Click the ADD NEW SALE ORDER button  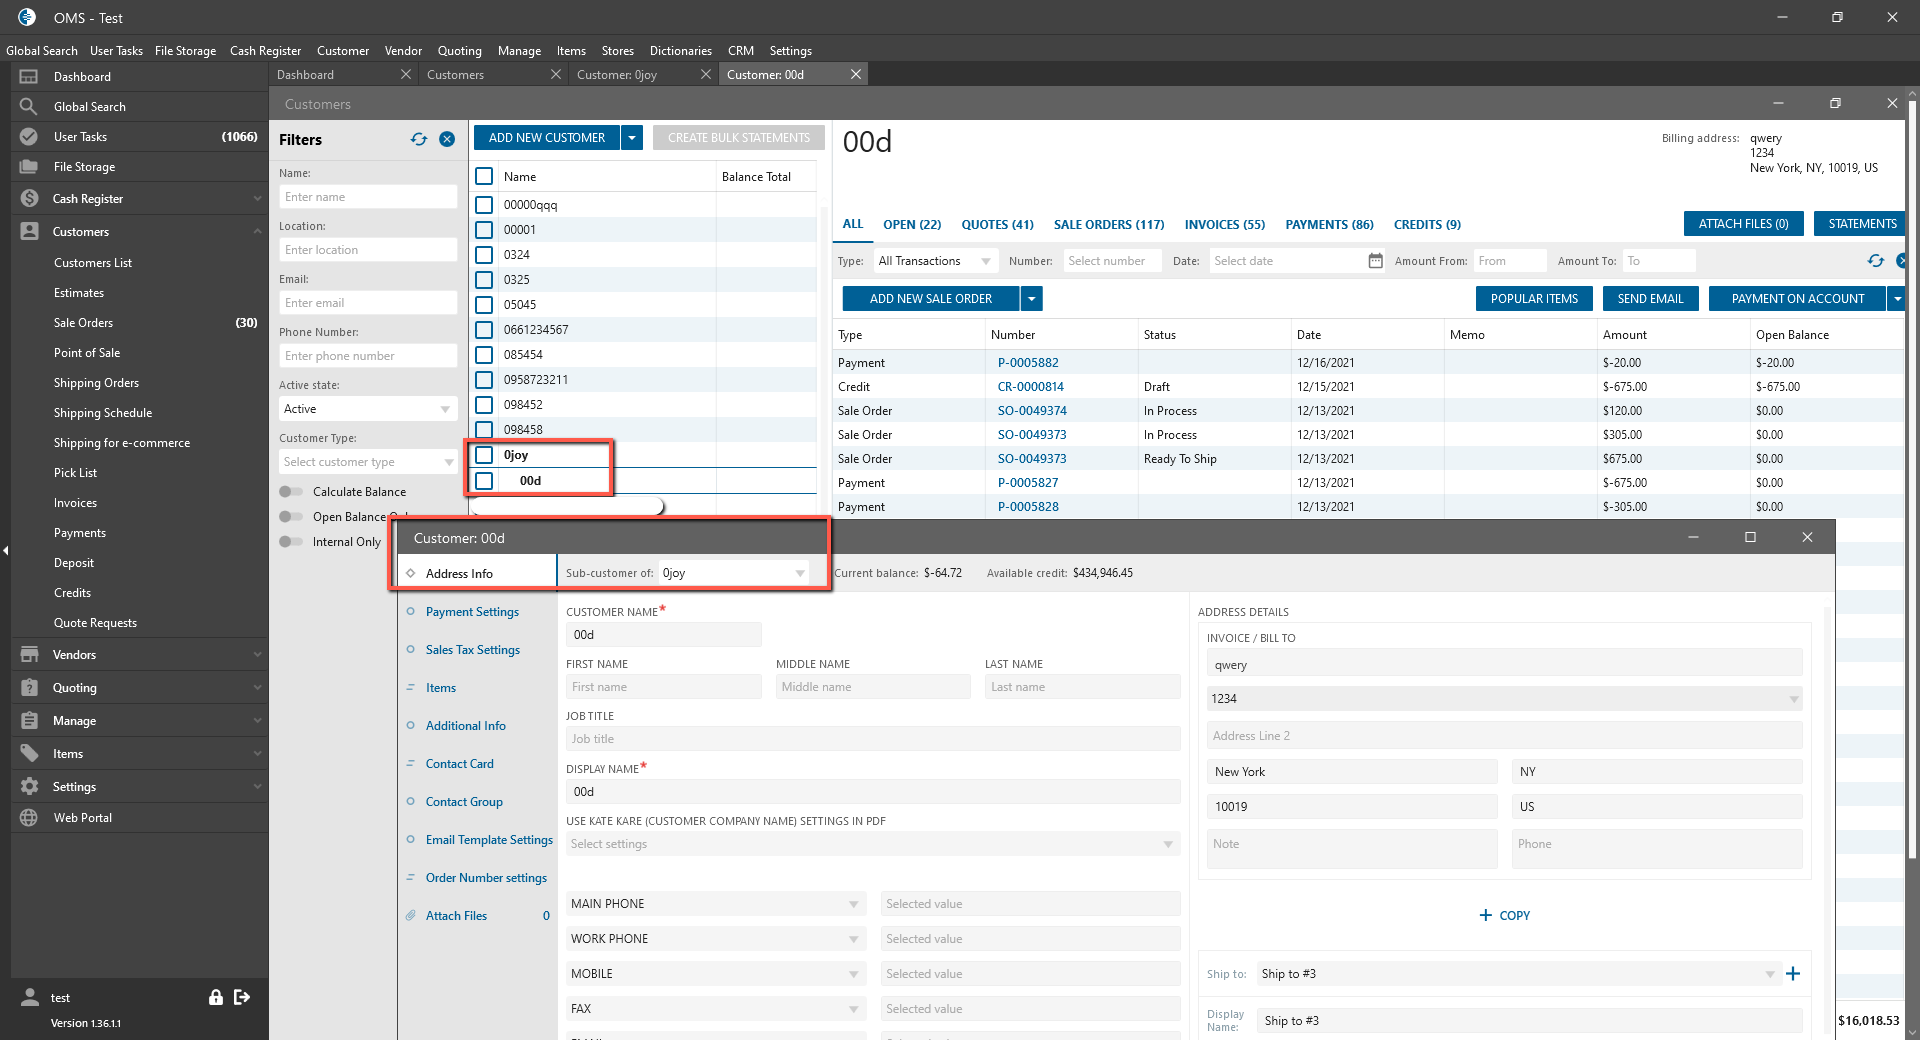(930, 299)
